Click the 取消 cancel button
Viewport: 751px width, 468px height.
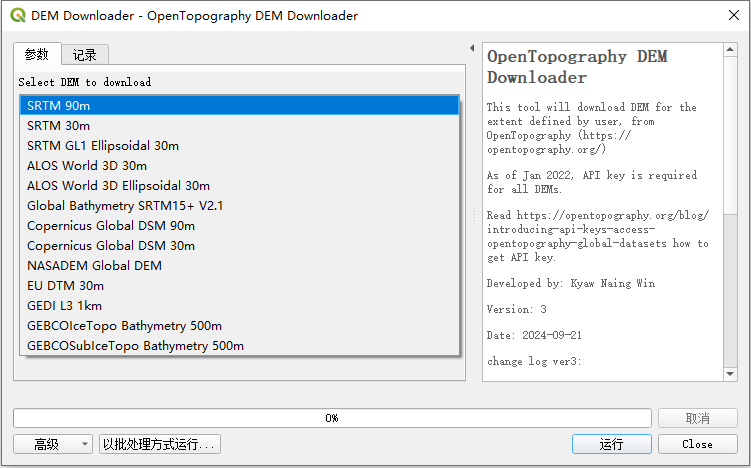(x=697, y=418)
